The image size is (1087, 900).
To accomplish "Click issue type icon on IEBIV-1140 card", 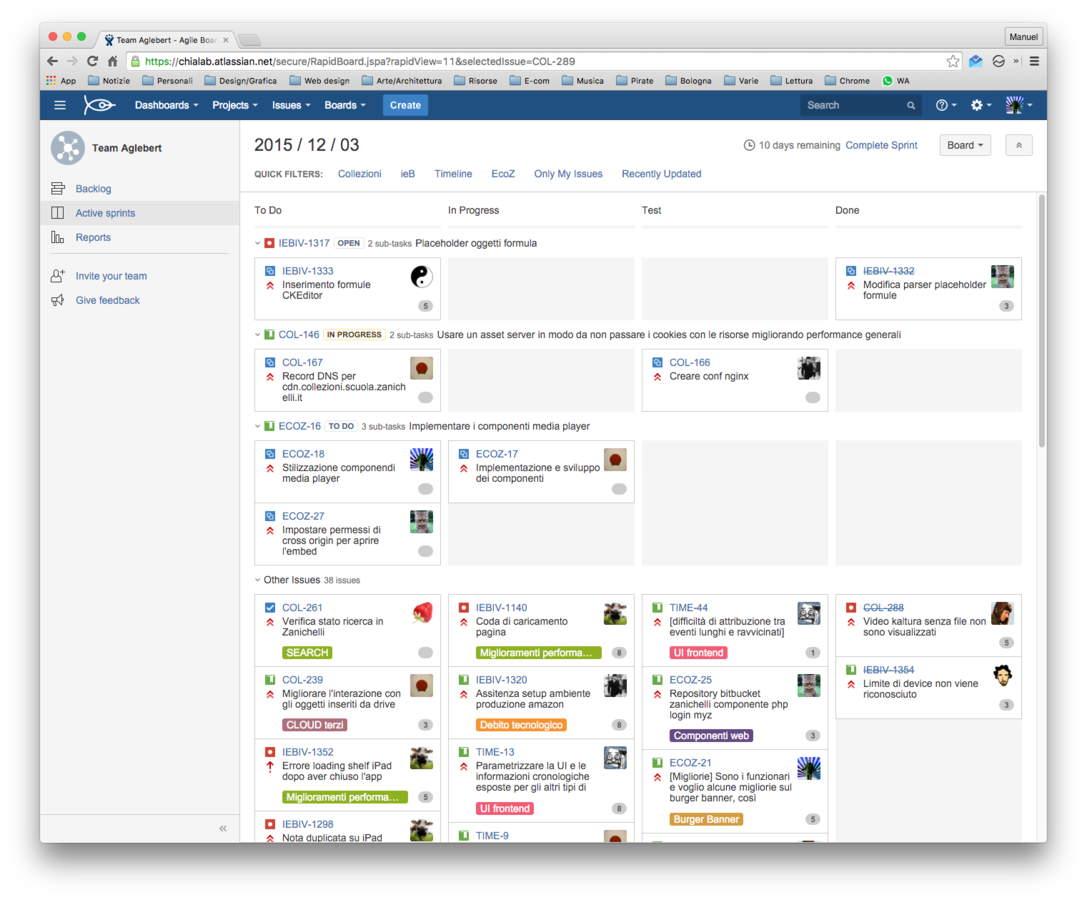I will (x=464, y=607).
